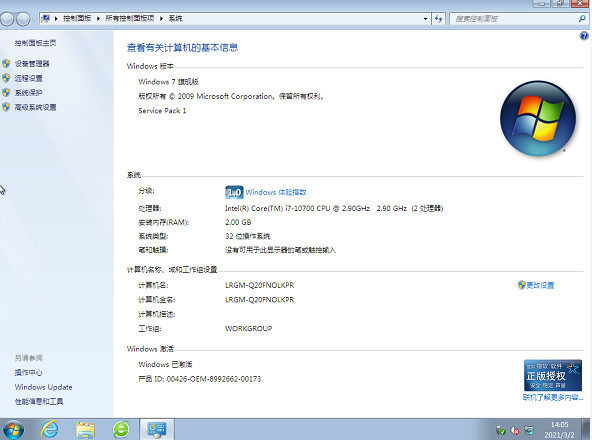Expand arrow after the computer icon breadcrumb

click(x=56, y=19)
